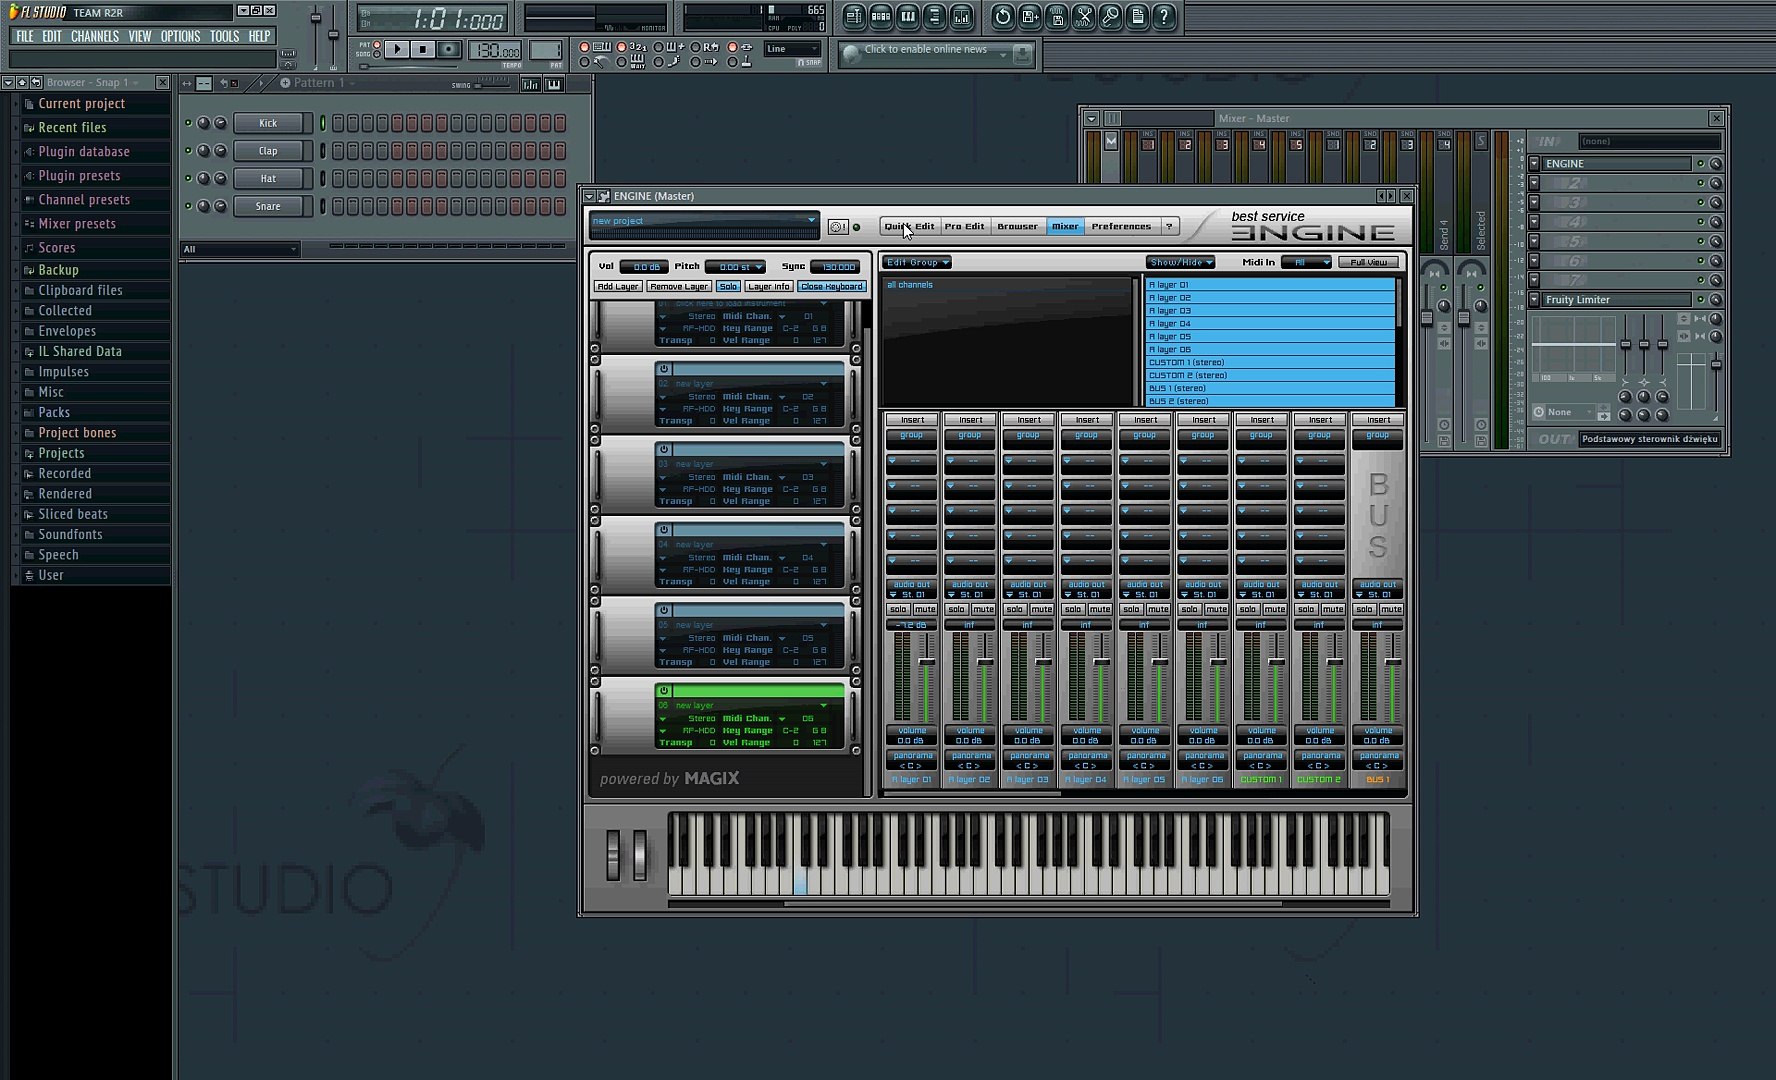Click the ENGINE question mark help icon
The height and width of the screenshot is (1080, 1776).
(1168, 227)
